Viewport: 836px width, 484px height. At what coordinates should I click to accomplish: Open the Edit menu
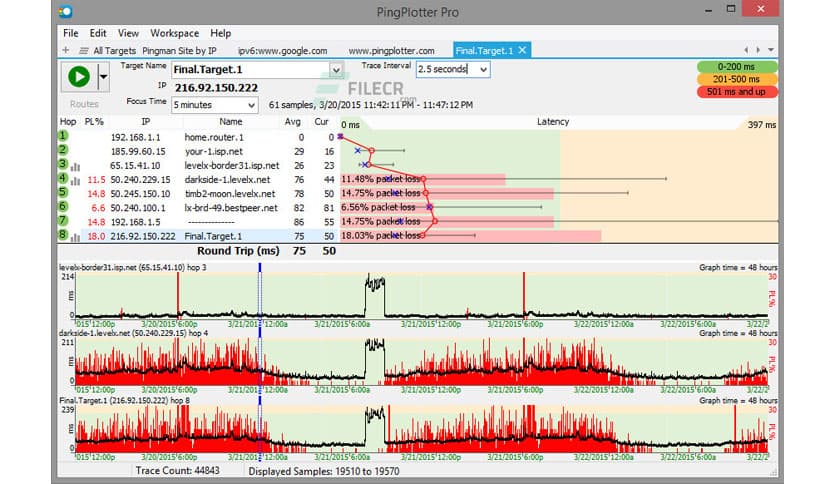tap(98, 33)
